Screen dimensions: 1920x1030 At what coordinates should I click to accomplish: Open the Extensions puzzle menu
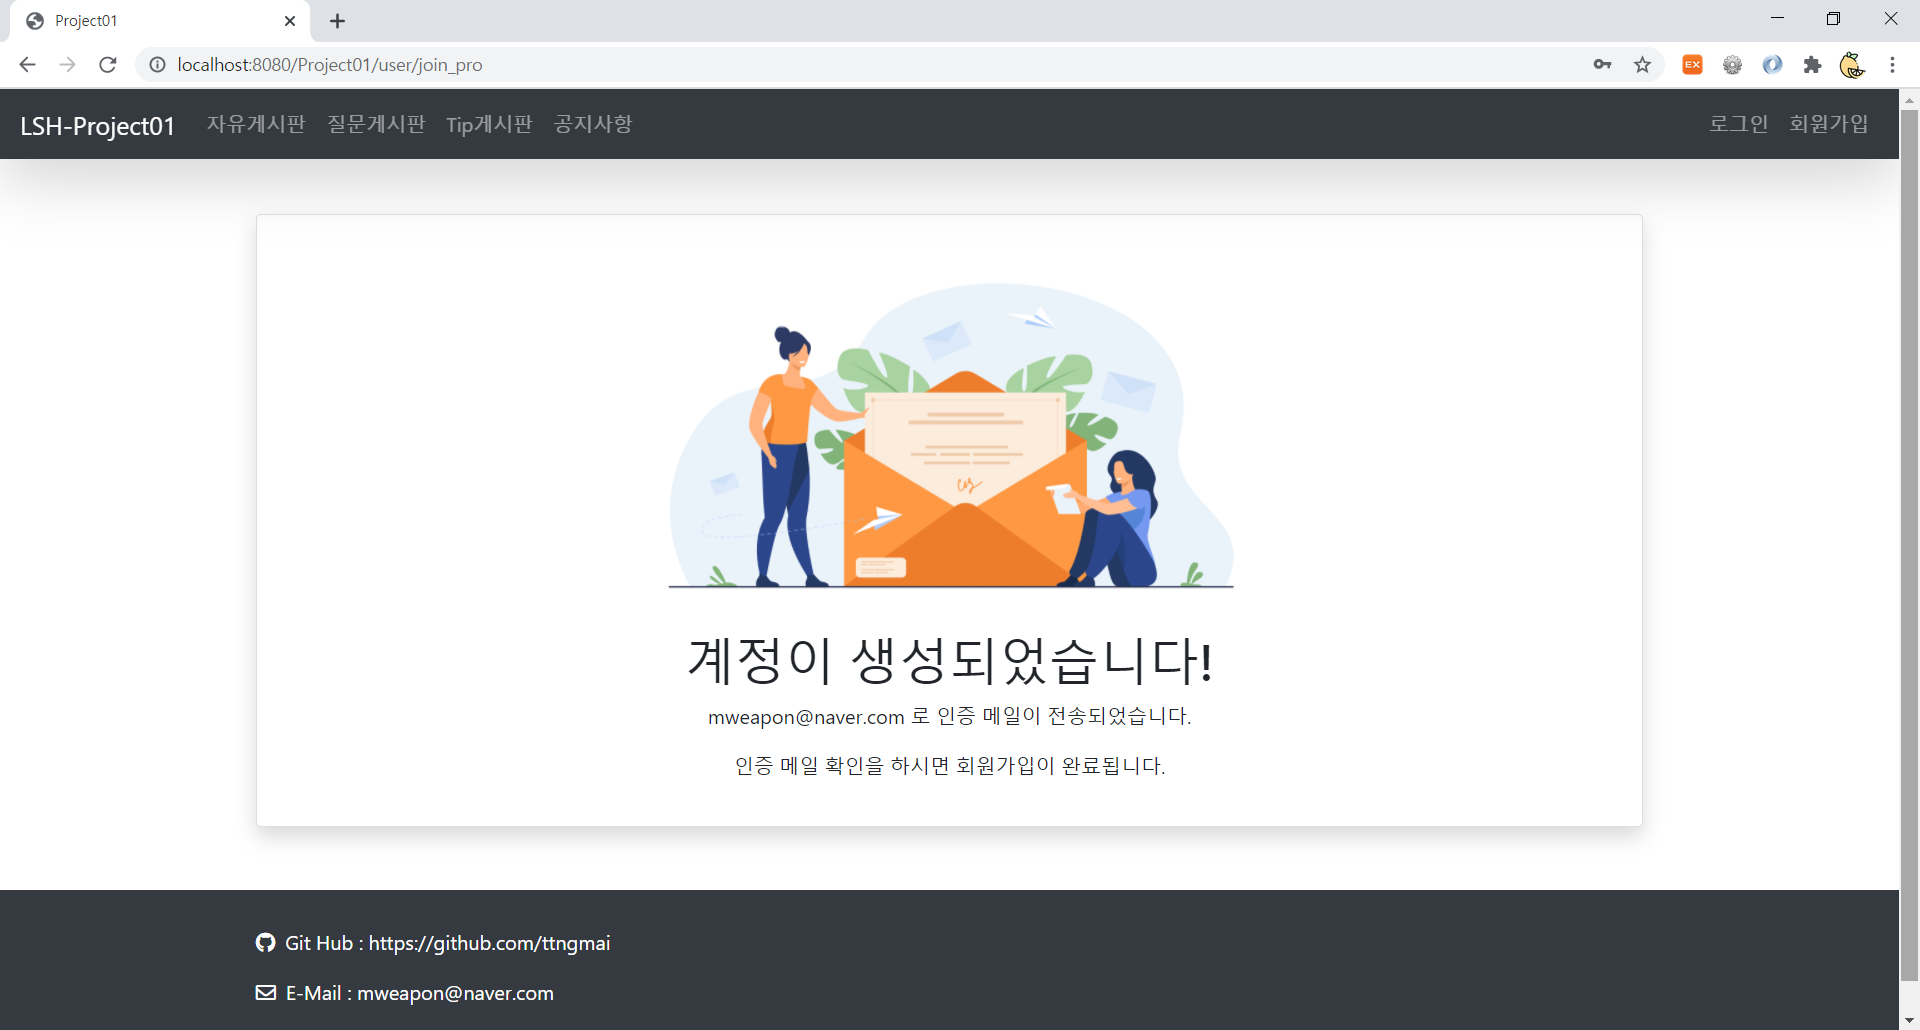(1812, 65)
